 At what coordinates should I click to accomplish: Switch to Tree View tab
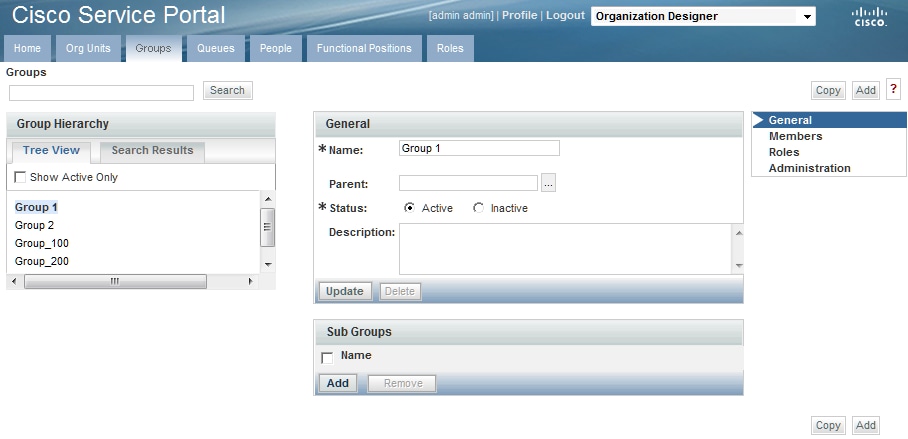click(51, 151)
